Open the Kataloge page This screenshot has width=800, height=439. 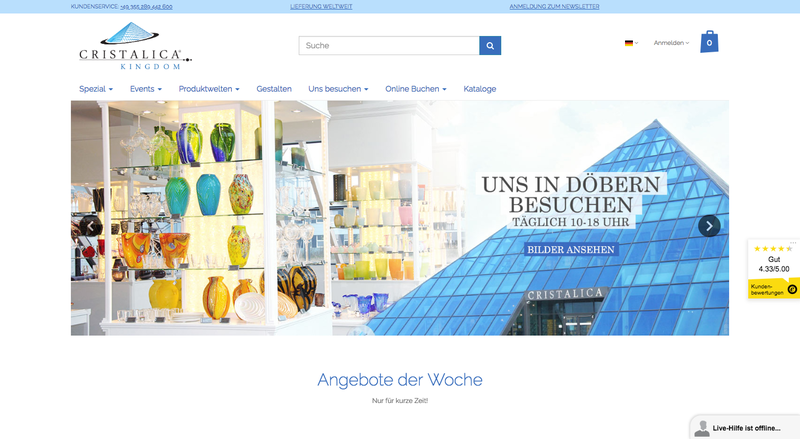480,89
